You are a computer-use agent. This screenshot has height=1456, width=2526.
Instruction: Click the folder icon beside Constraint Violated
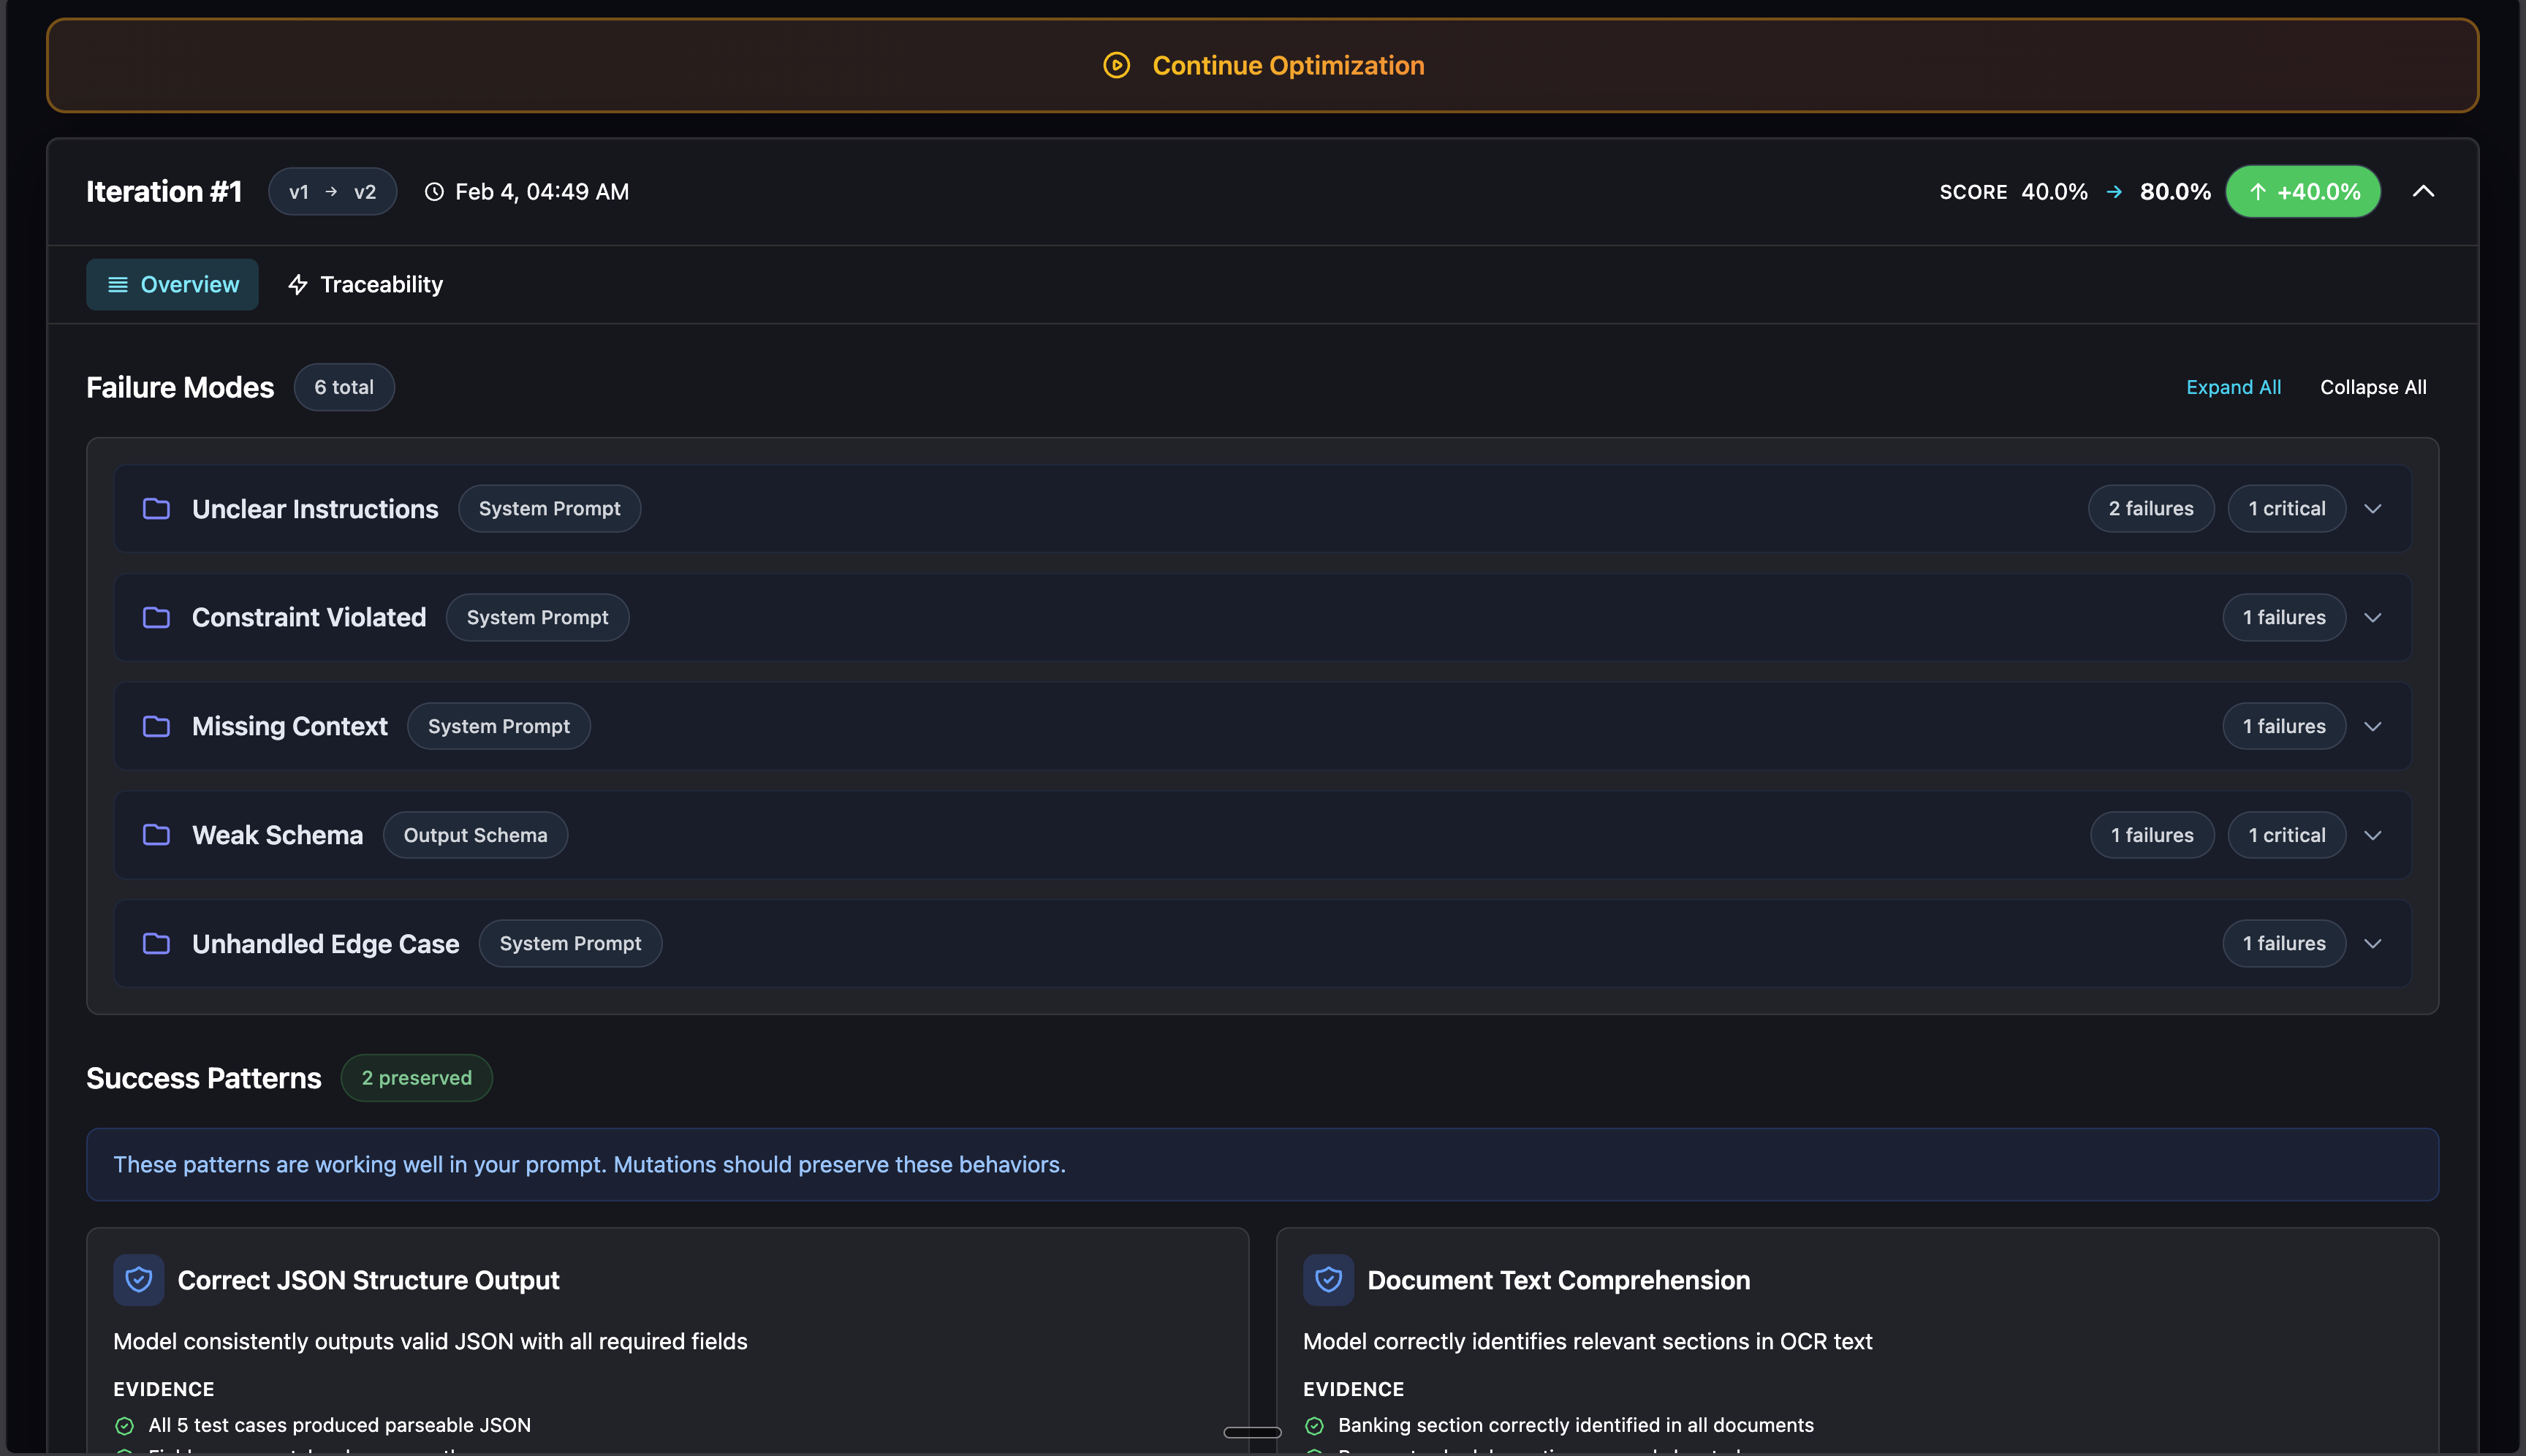[x=156, y=617]
